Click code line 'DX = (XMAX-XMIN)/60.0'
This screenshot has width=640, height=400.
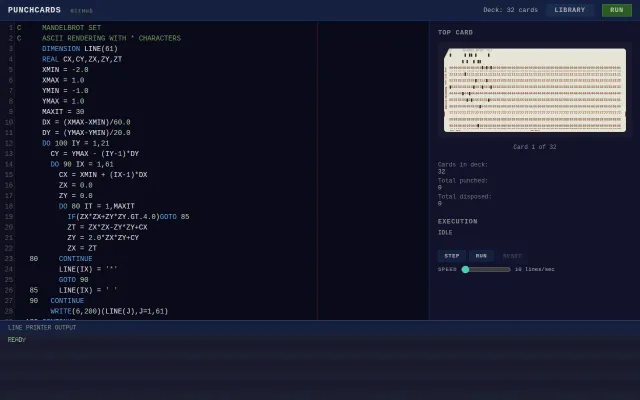(x=86, y=122)
